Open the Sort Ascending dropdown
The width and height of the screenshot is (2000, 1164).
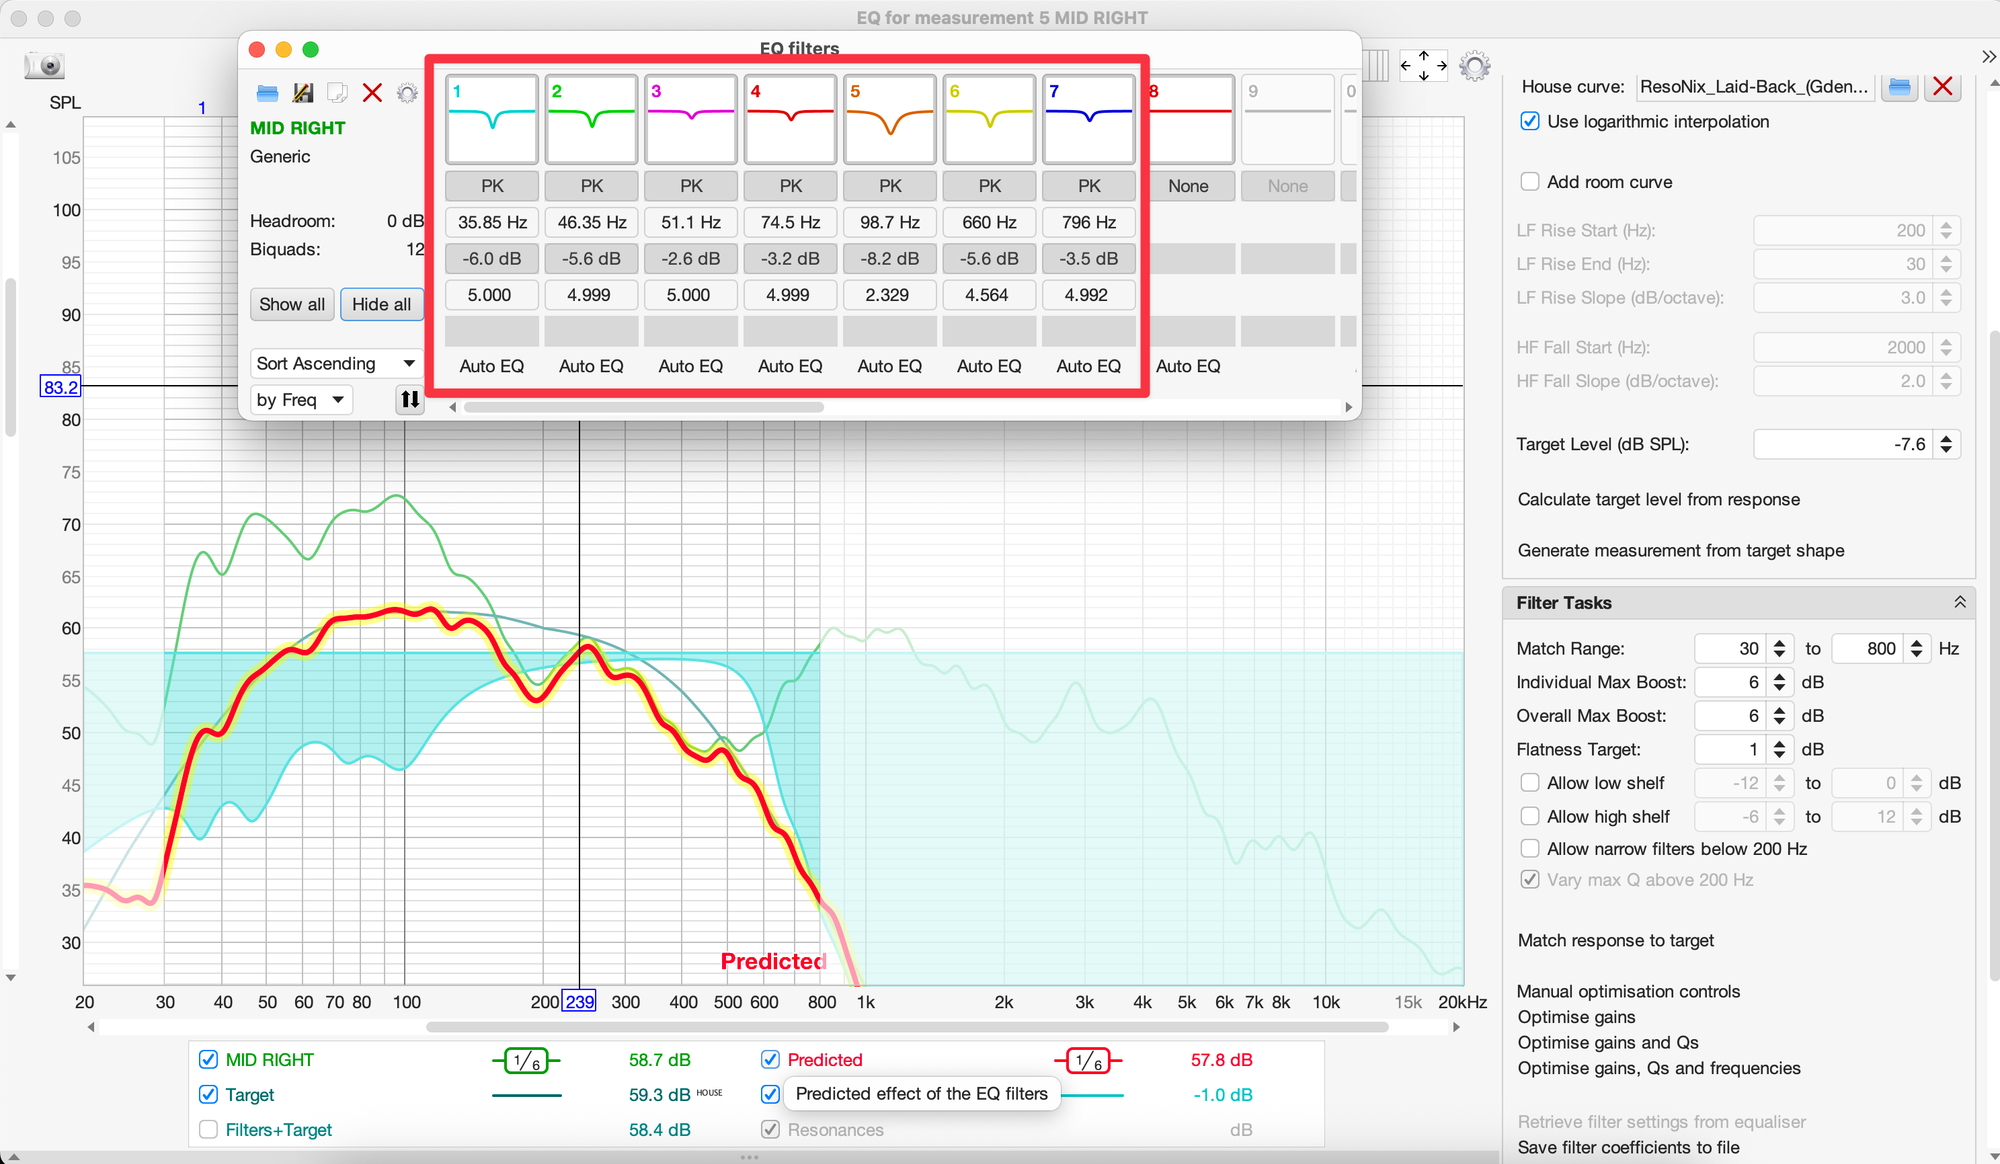pyautogui.click(x=335, y=363)
